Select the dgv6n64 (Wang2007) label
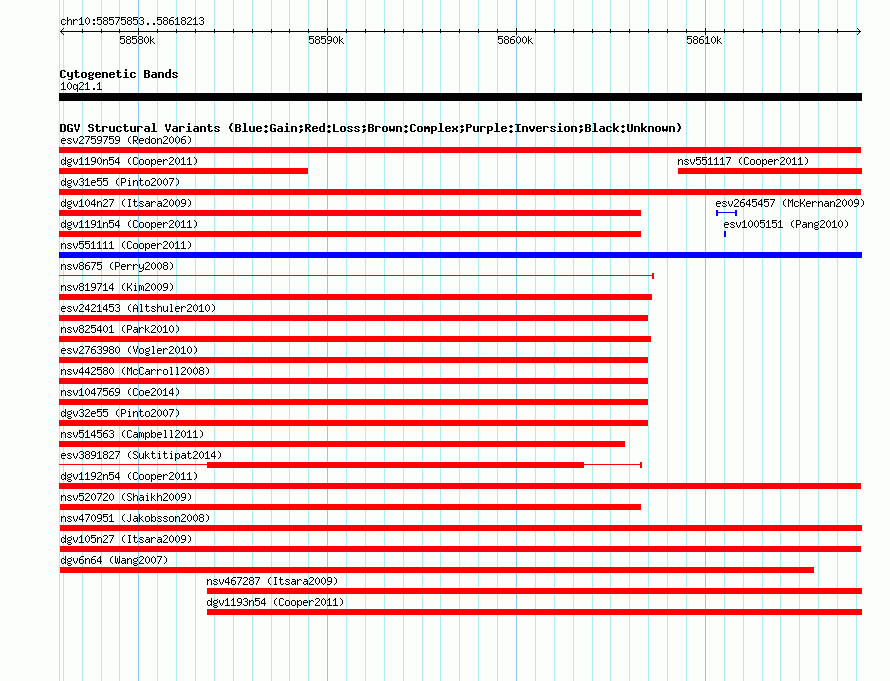 [x=114, y=560]
